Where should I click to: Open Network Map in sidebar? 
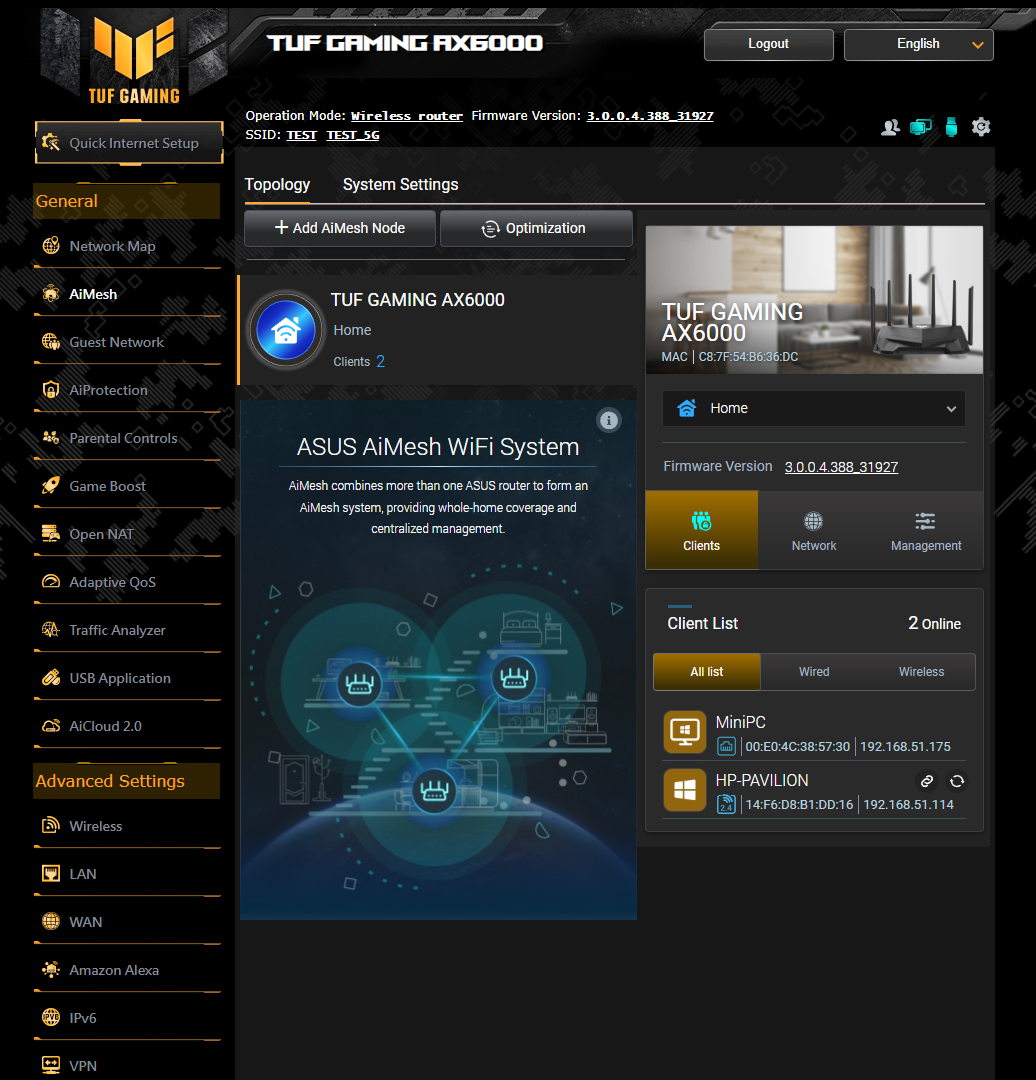pos(112,246)
